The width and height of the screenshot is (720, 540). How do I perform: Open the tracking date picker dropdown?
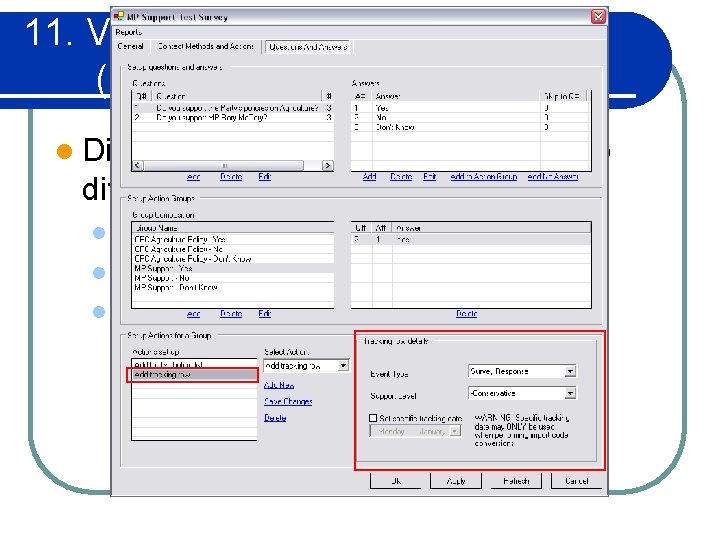click(455, 431)
